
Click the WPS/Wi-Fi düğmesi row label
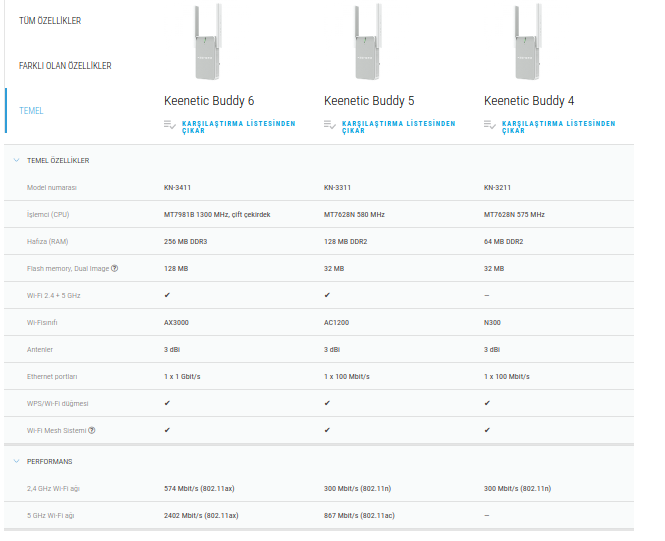(x=58, y=404)
